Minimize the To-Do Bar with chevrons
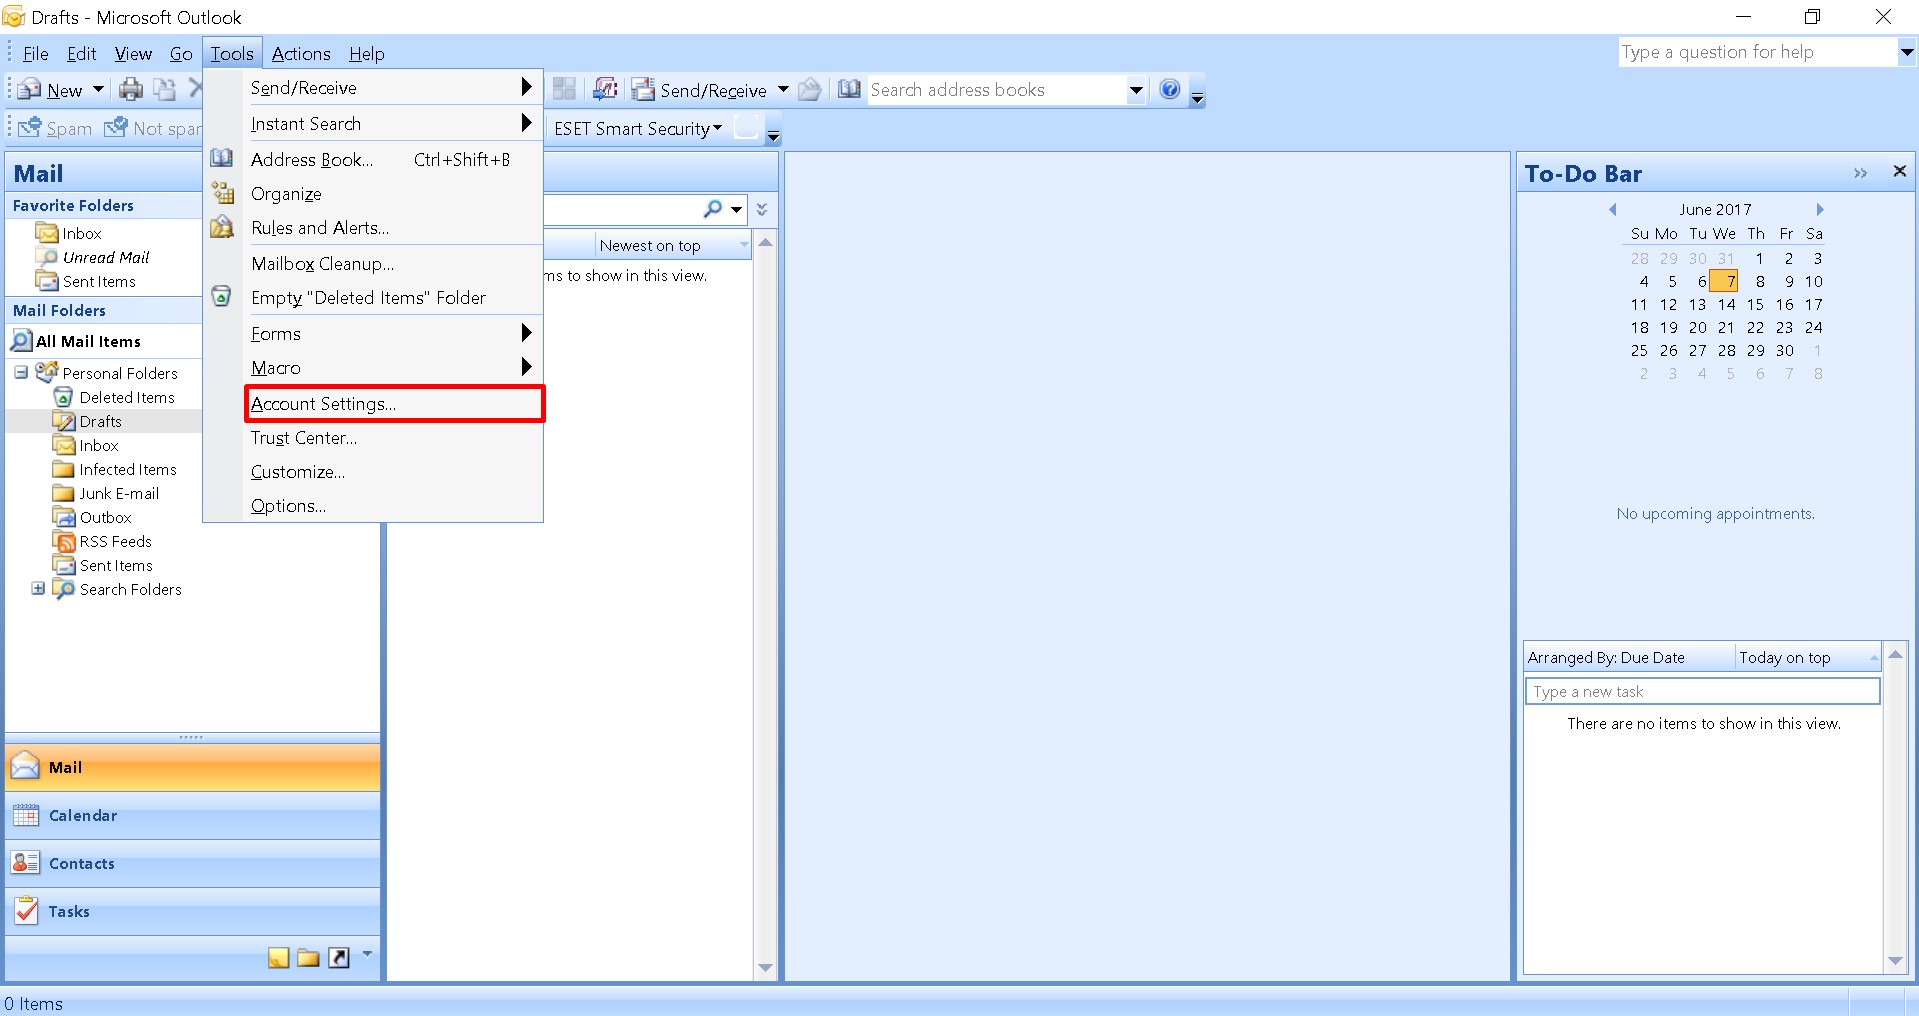Image resolution: width=1919 pixels, height=1016 pixels. (x=1860, y=173)
